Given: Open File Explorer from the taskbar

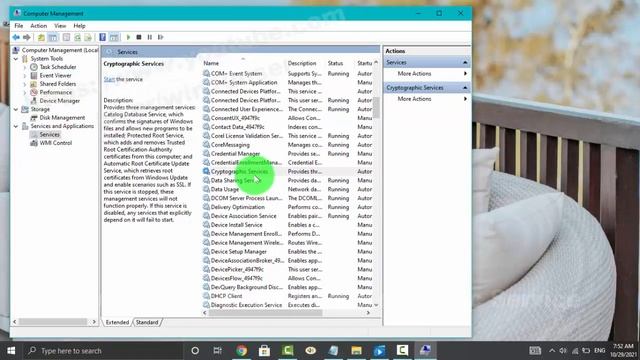Looking at the screenshot, I should pyautogui.click(x=356, y=351).
